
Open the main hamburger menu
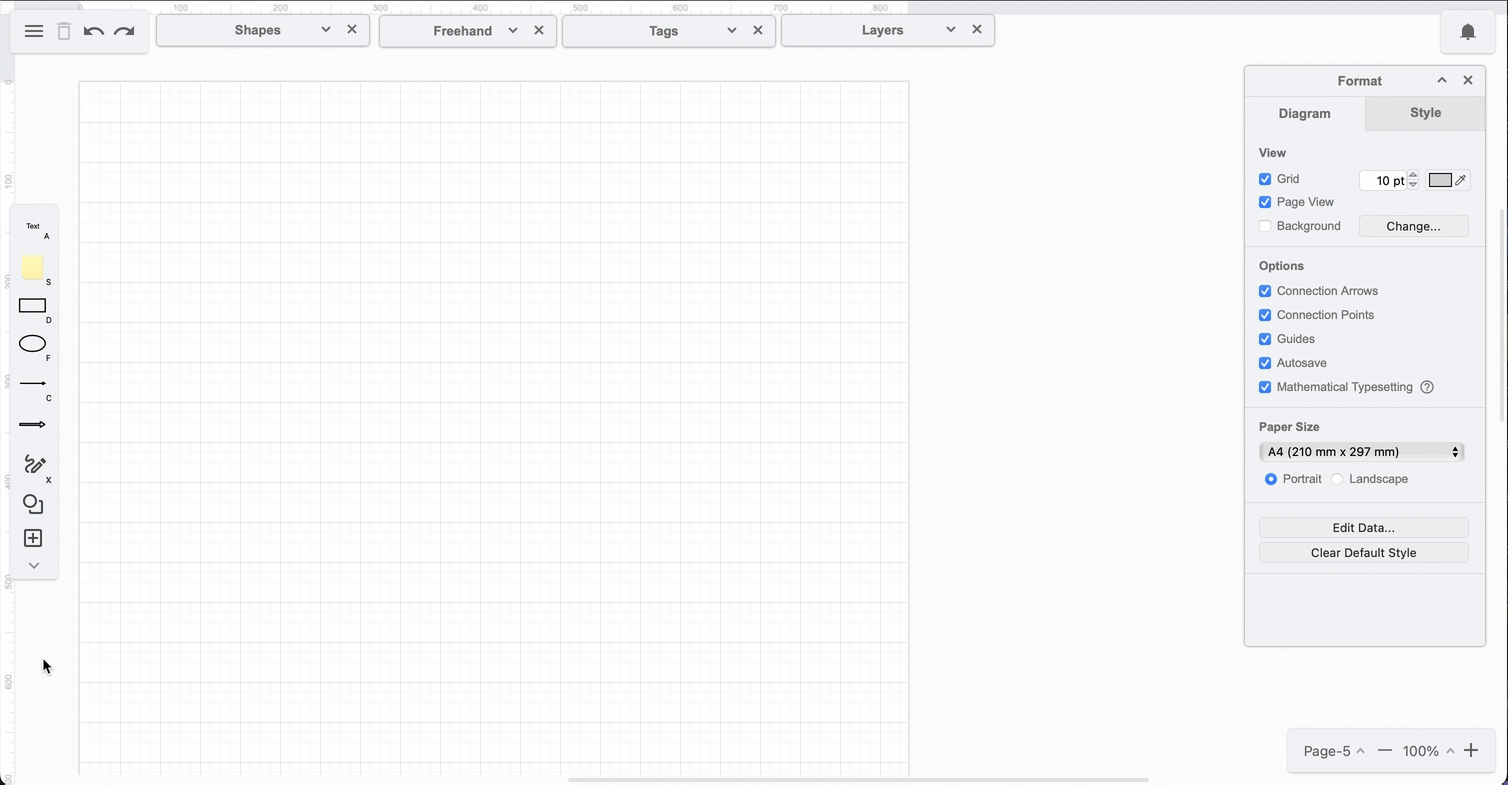pos(33,31)
